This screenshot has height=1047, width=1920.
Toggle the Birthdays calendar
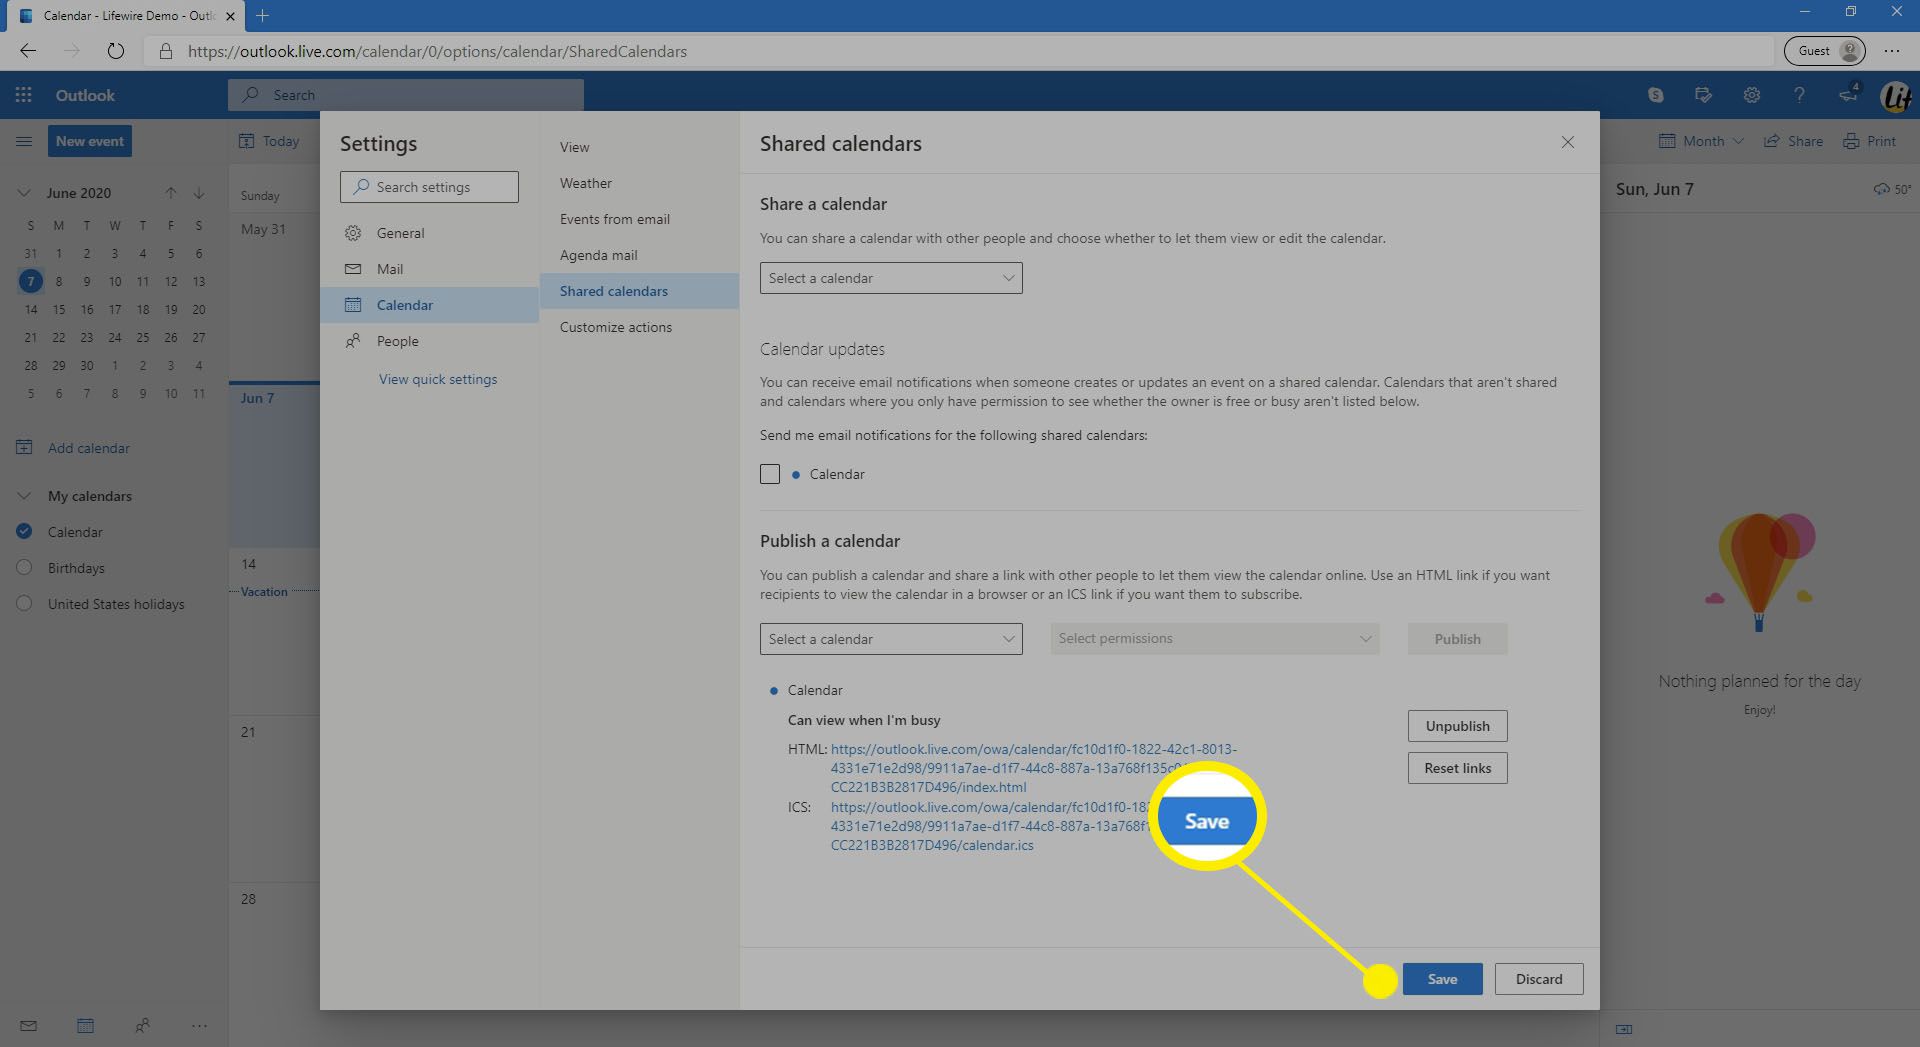25,568
